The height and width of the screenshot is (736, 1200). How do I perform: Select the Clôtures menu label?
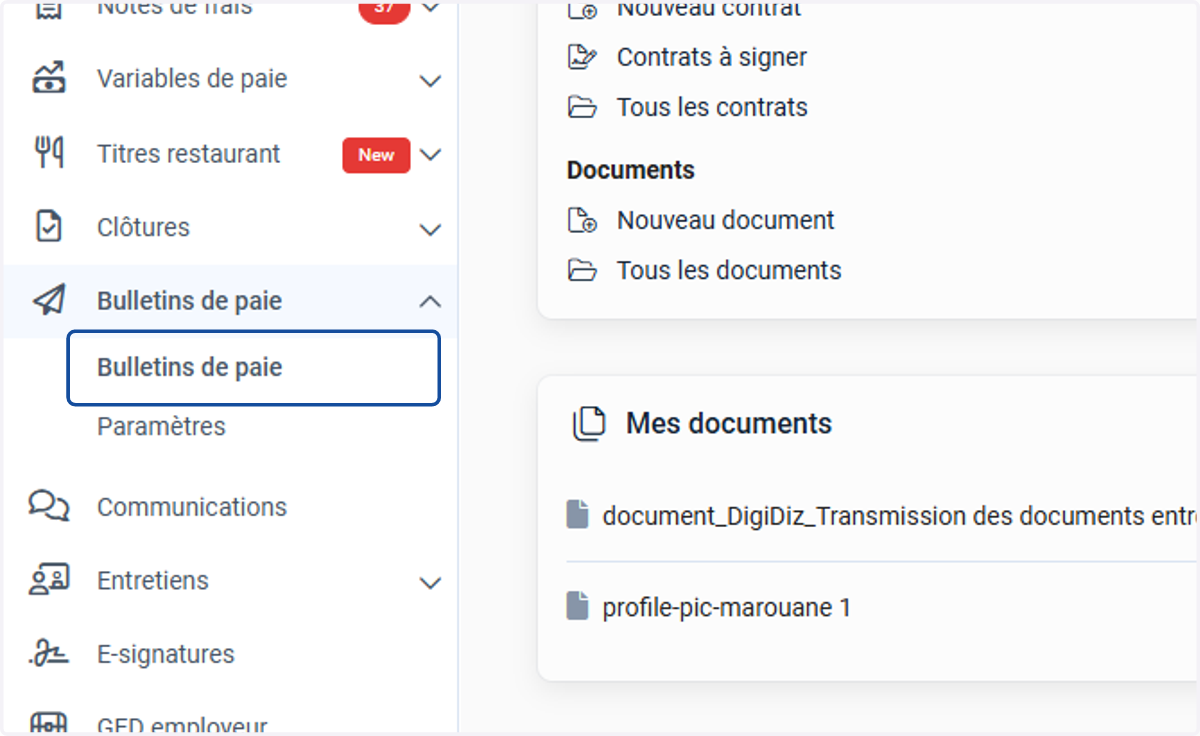(x=143, y=227)
